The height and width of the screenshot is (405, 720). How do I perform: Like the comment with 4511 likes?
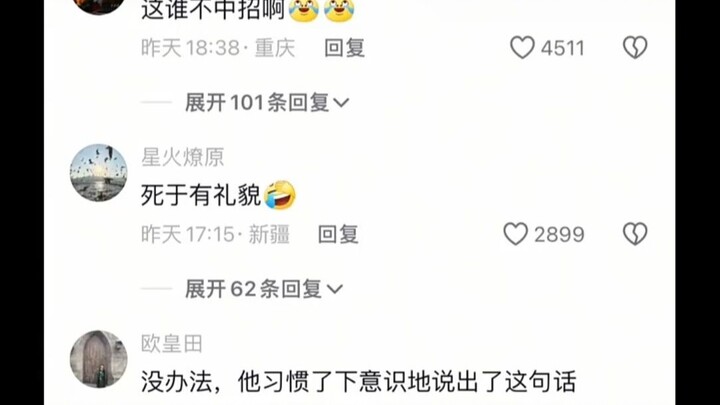click(x=523, y=47)
